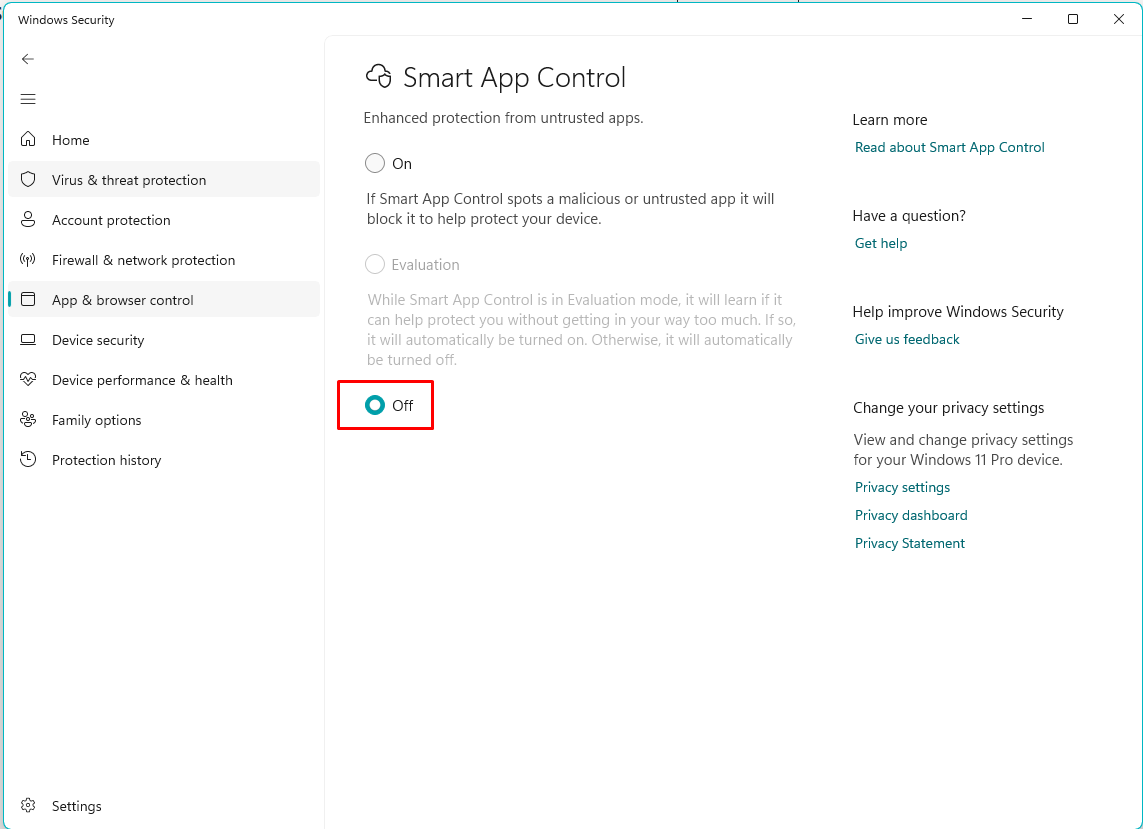Click the Virus & threat protection shield icon
The width and height of the screenshot is (1143, 829).
click(28, 179)
